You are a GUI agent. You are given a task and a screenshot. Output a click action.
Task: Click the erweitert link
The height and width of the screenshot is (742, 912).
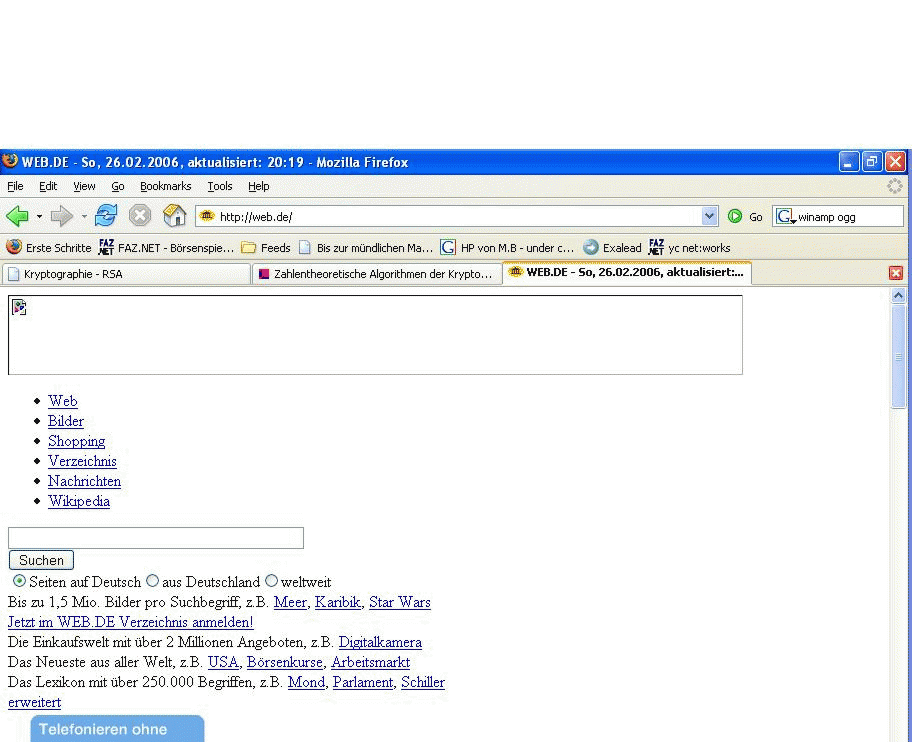pos(34,702)
